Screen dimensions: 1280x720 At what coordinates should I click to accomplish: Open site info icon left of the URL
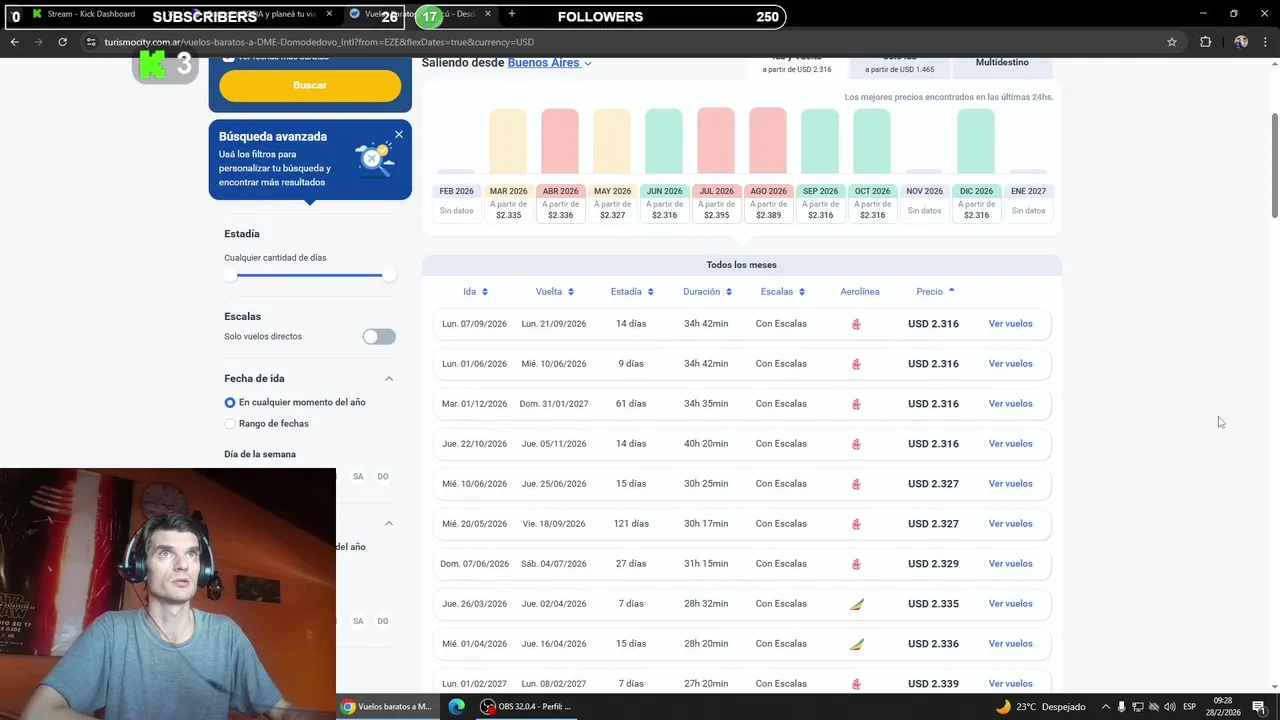point(91,42)
